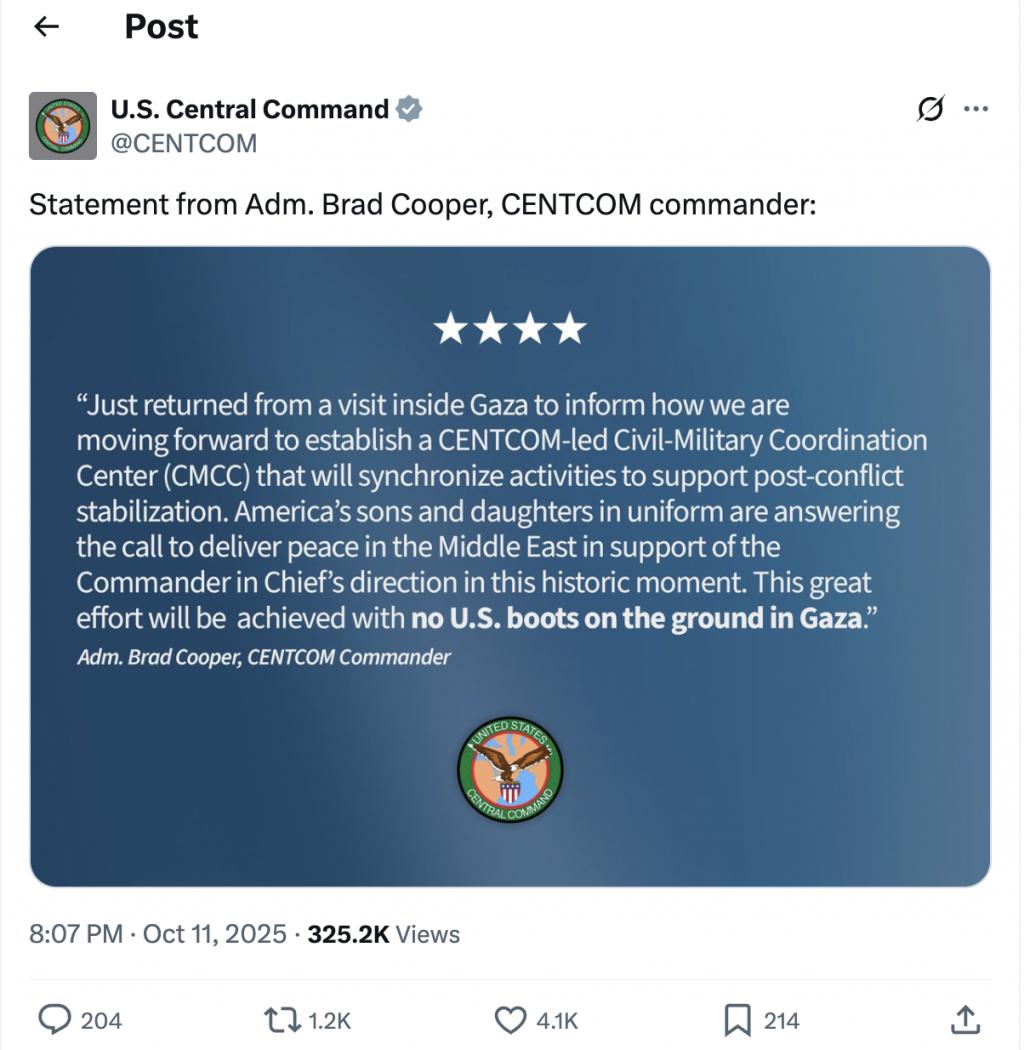Image resolution: width=1024 pixels, height=1050 pixels.
Task: Open the CENTCOM profile avatar
Action: coord(63,125)
